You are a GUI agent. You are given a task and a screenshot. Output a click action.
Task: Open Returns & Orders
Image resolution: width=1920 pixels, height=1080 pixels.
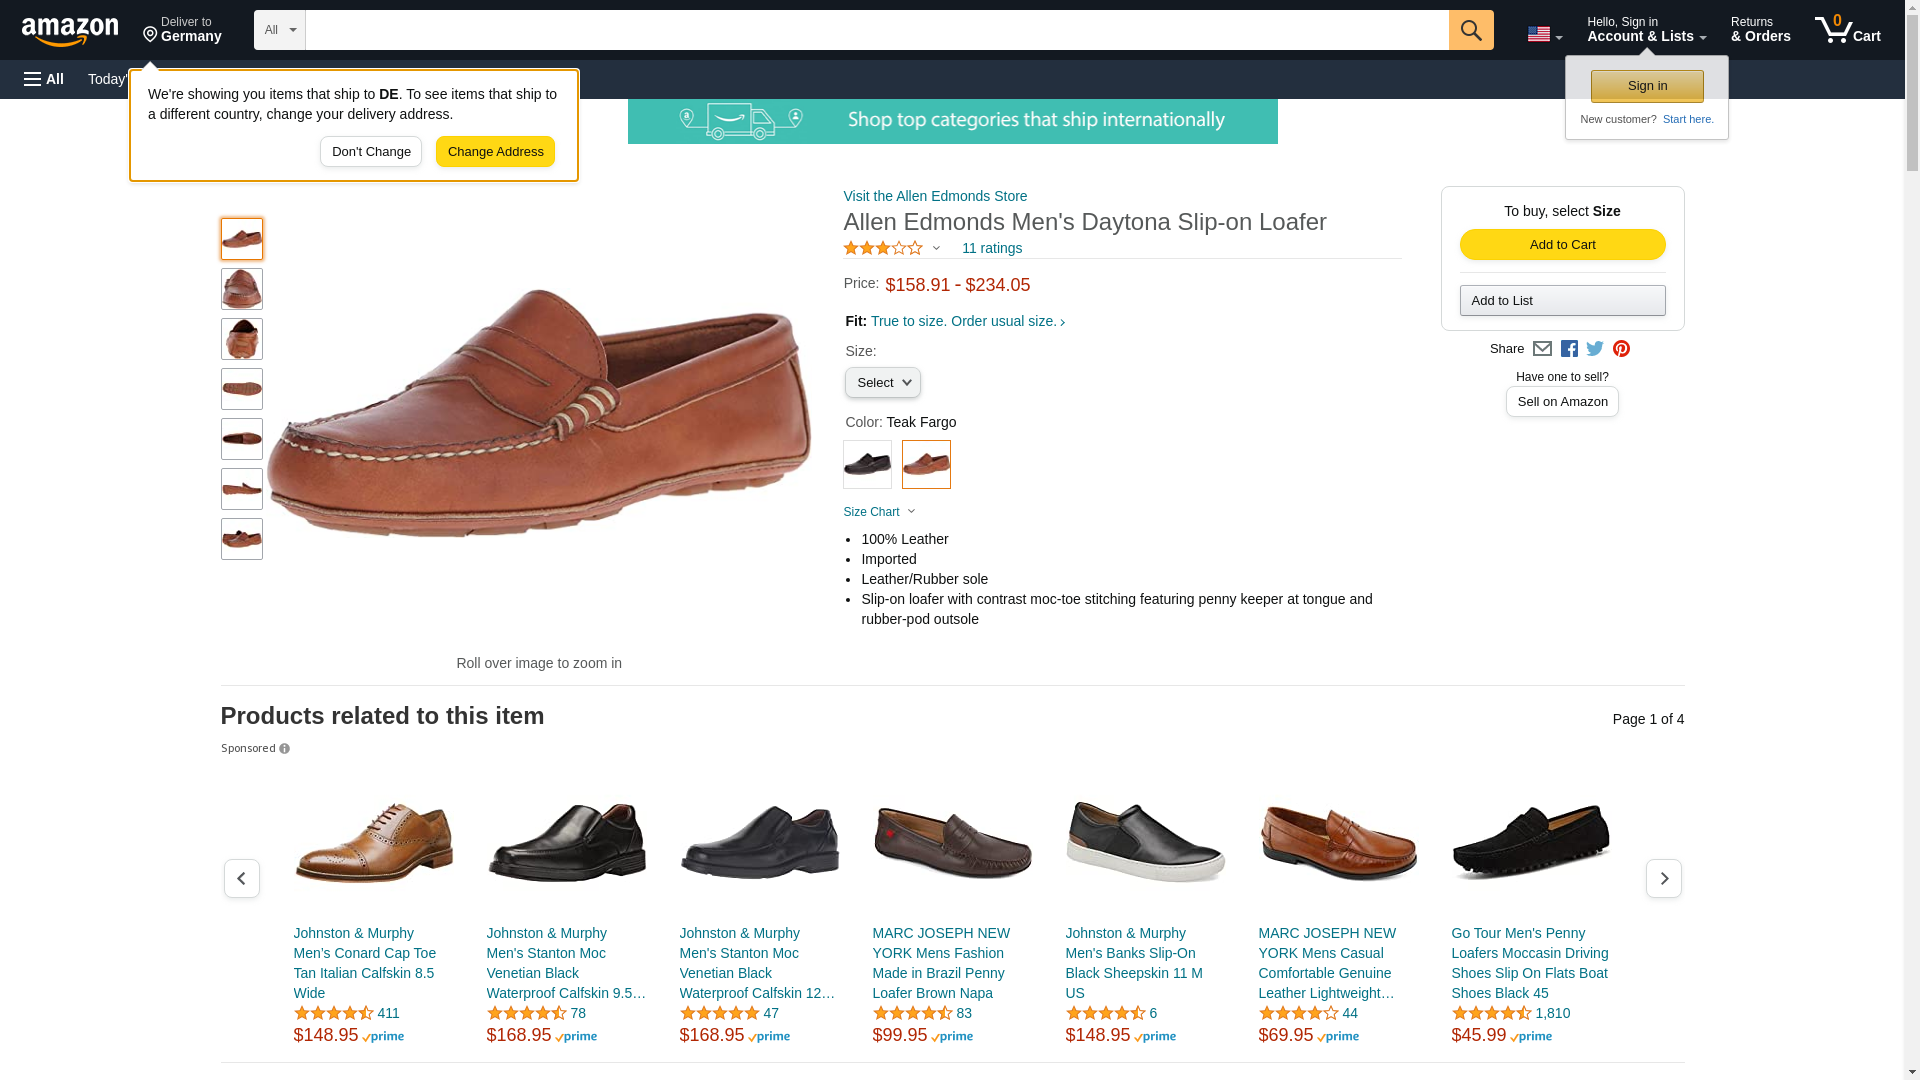pyautogui.click(x=1760, y=30)
